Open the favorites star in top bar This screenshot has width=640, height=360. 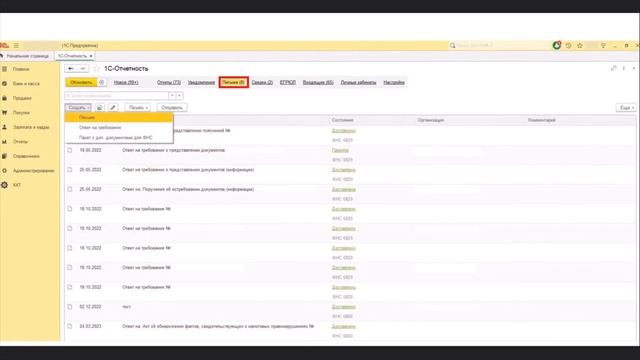click(580, 46)
